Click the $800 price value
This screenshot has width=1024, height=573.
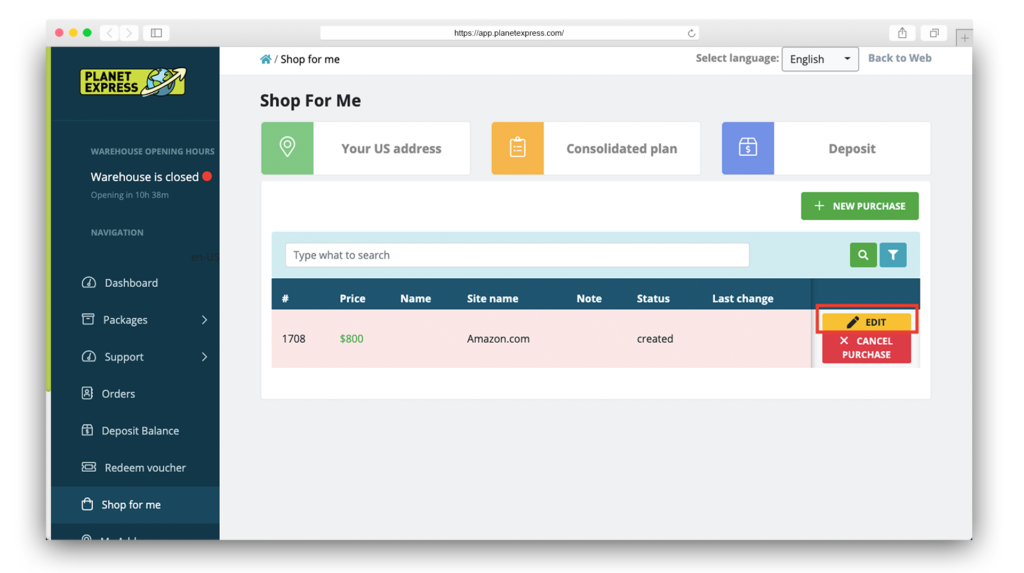pyautogui.click(x=351, y=338)
